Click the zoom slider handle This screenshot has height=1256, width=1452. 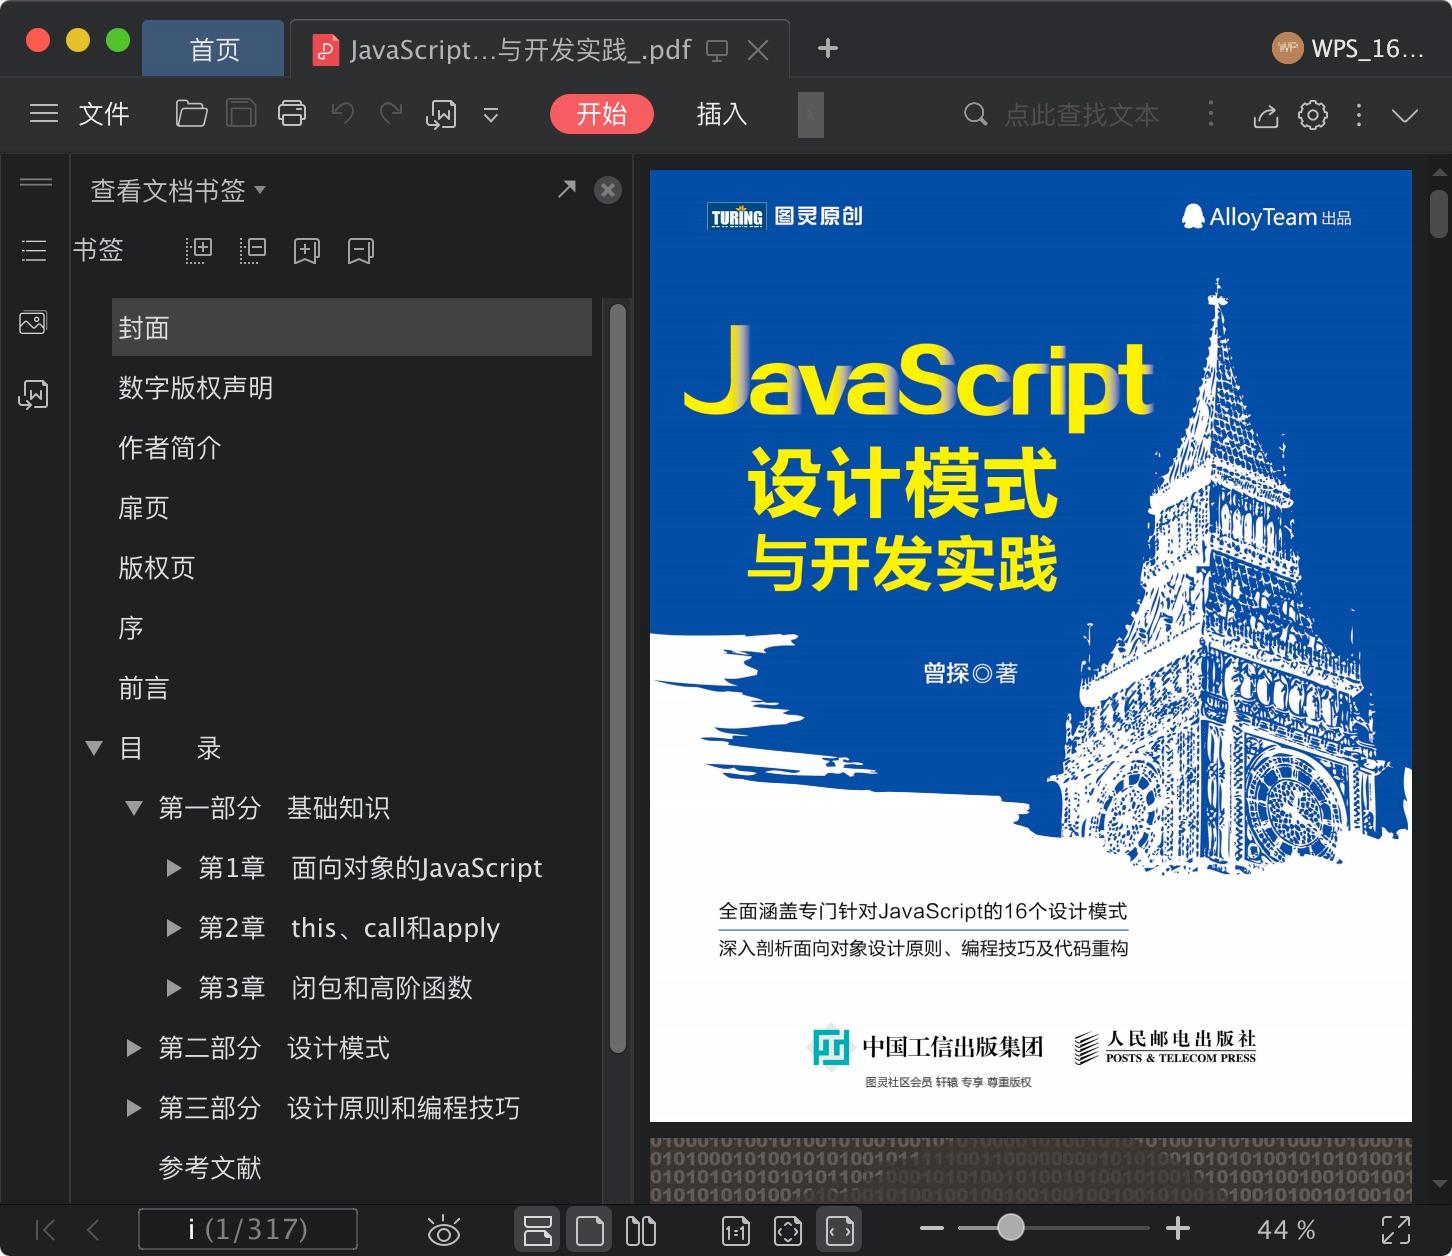pyautogui.click(x=1011, y=1227)
